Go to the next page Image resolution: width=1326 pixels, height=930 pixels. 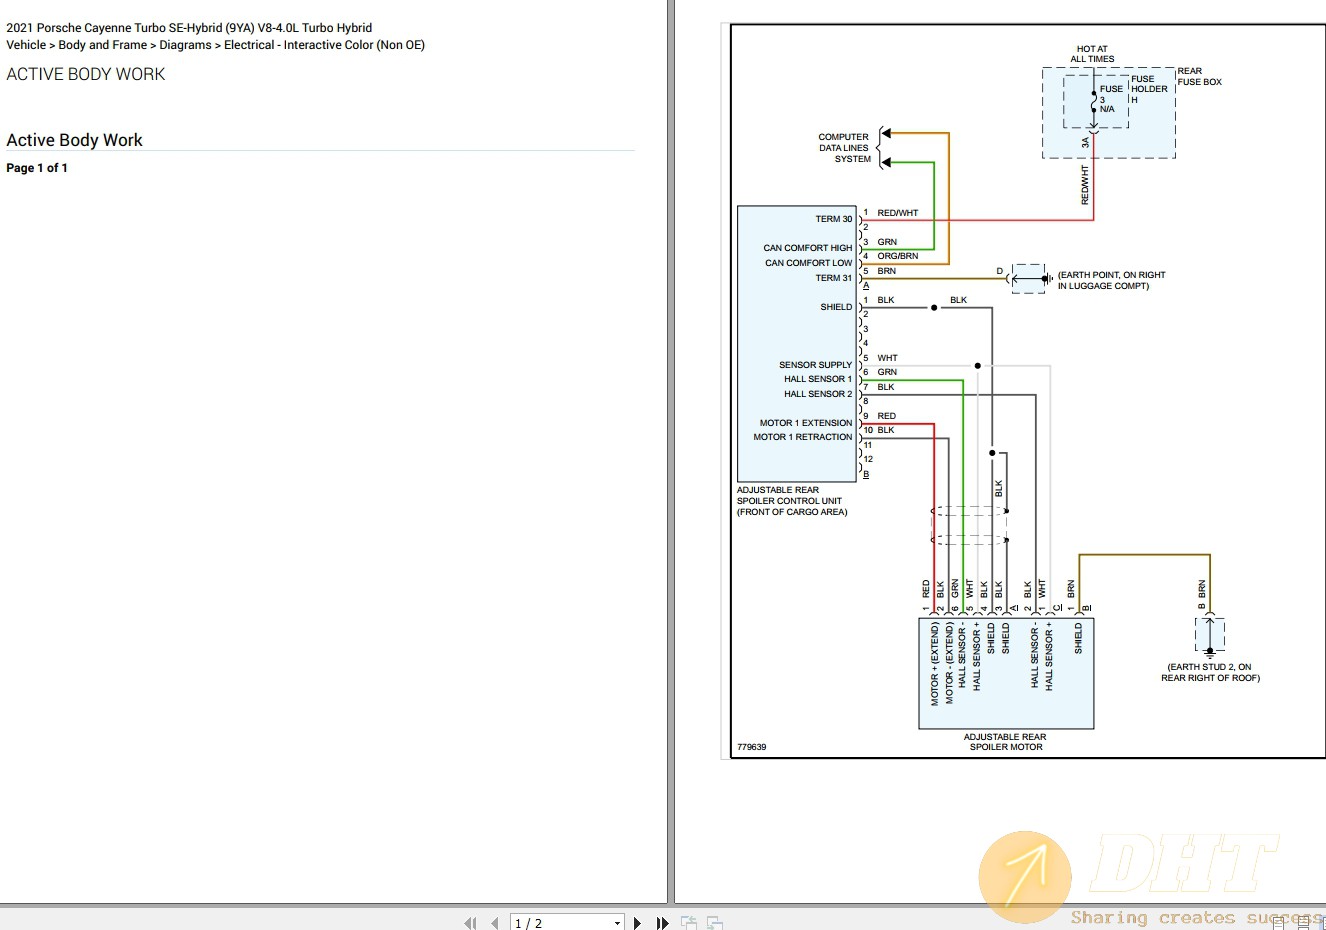pos(637,923)
